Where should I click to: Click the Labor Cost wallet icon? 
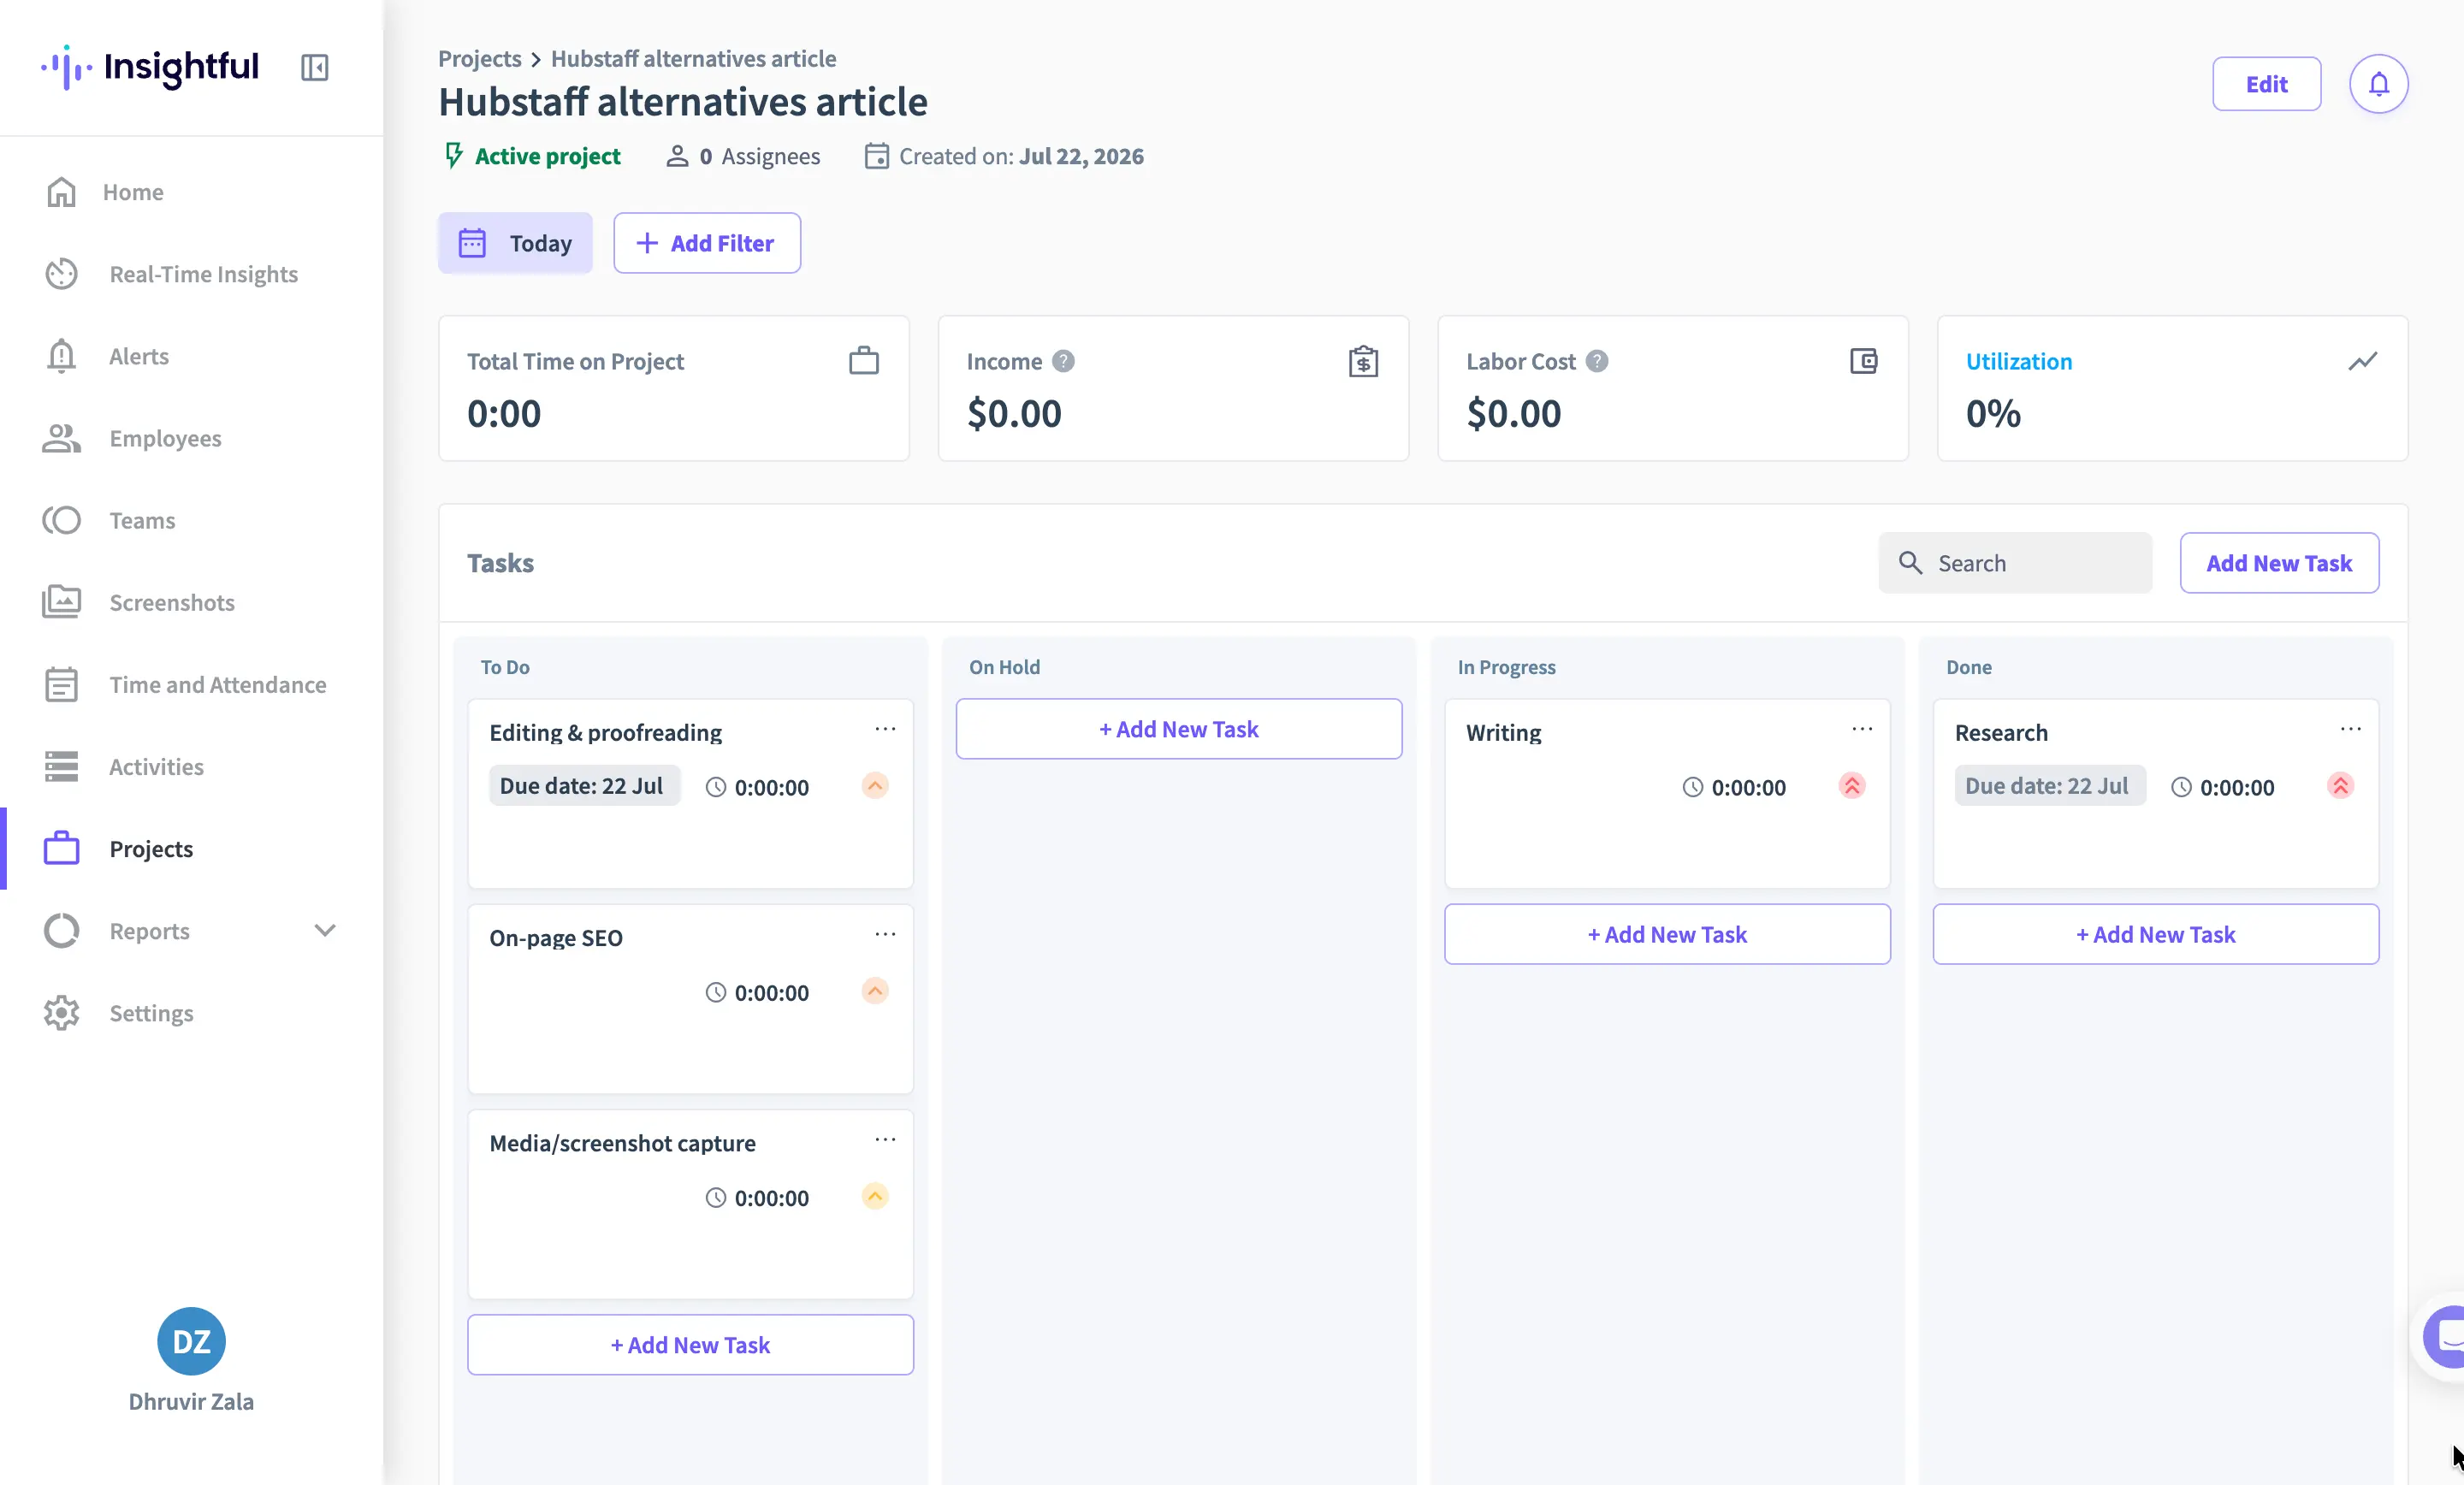[x=1863, y=361]
